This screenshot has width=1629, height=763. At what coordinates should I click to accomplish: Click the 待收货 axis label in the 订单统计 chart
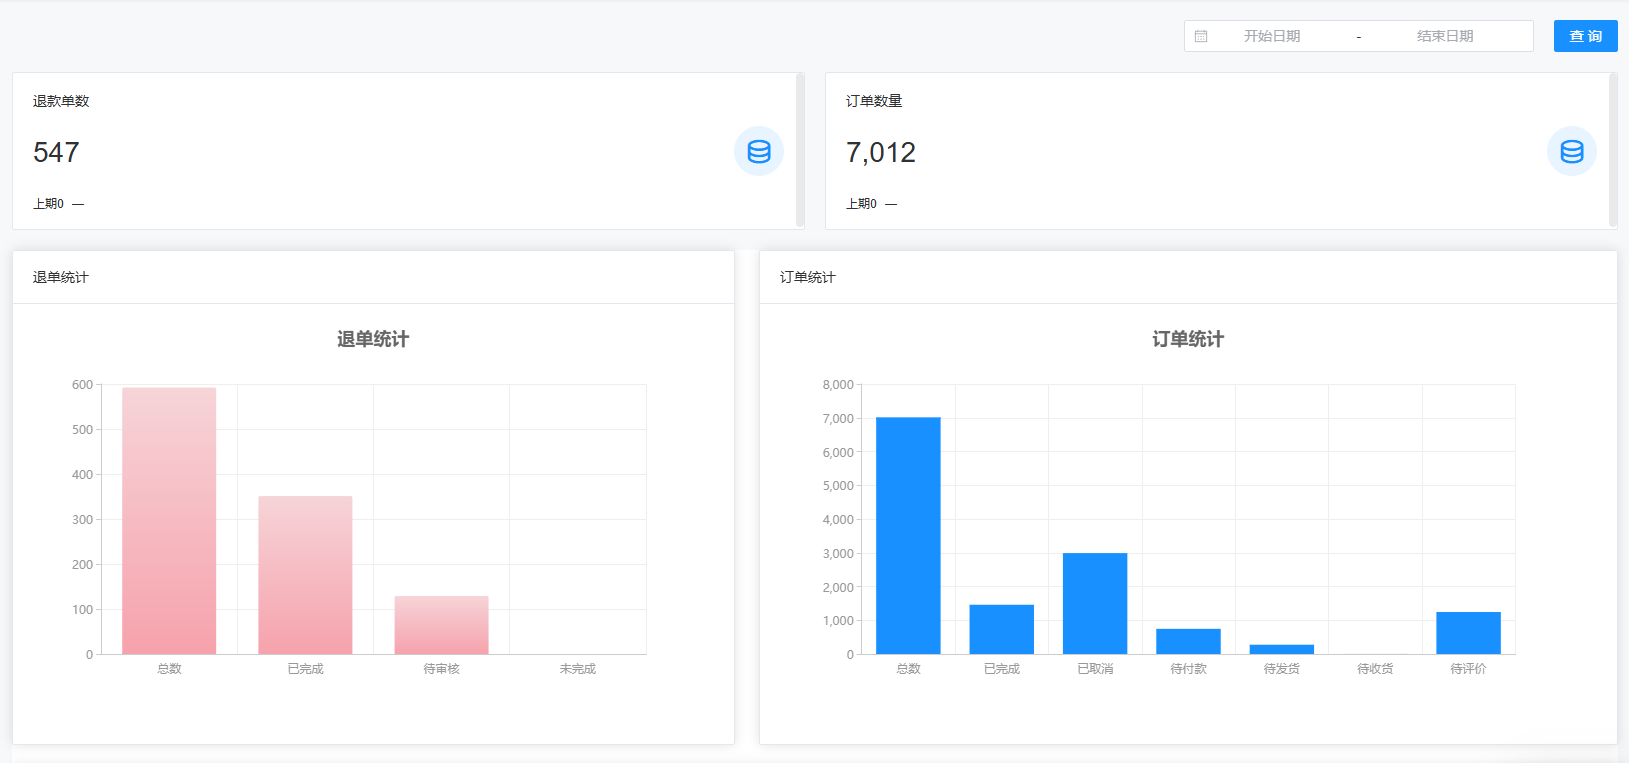(x=1375, y=669)
